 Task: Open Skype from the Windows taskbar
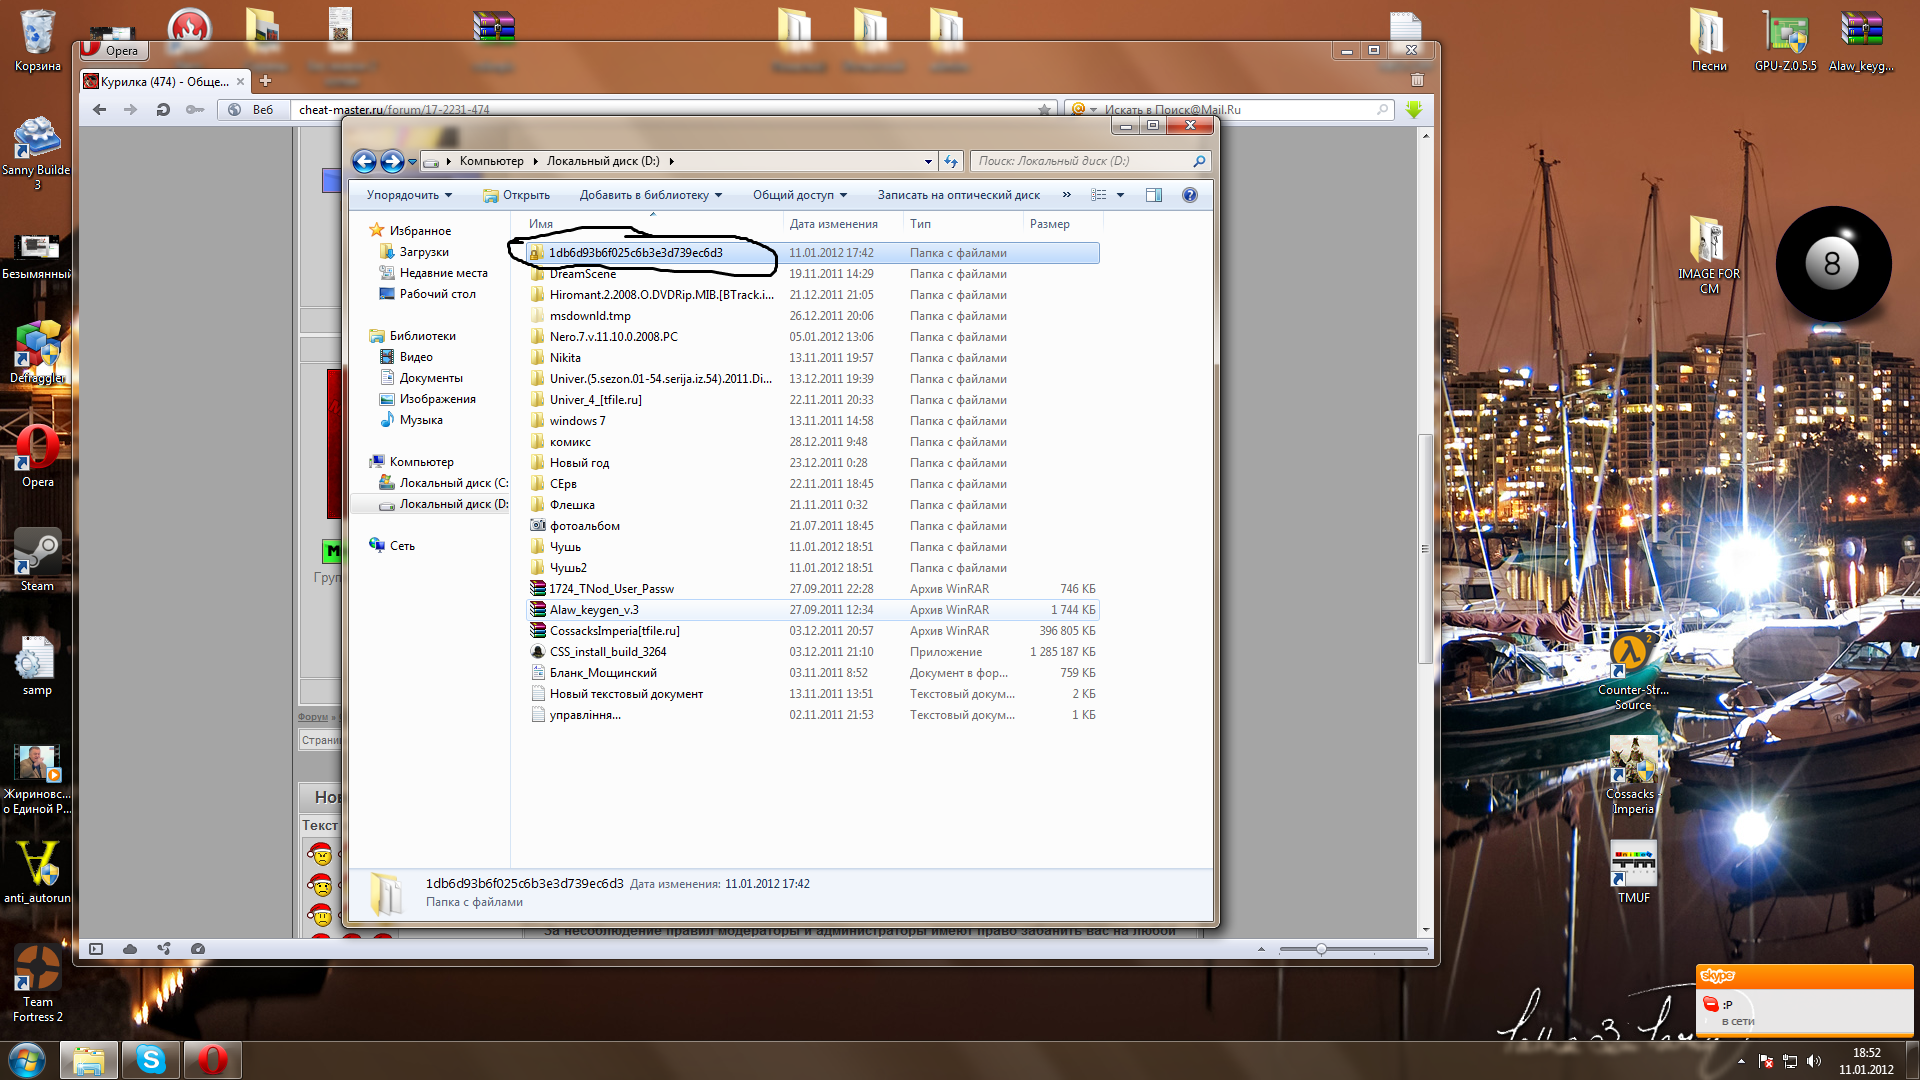click(x=151, y=1059)
